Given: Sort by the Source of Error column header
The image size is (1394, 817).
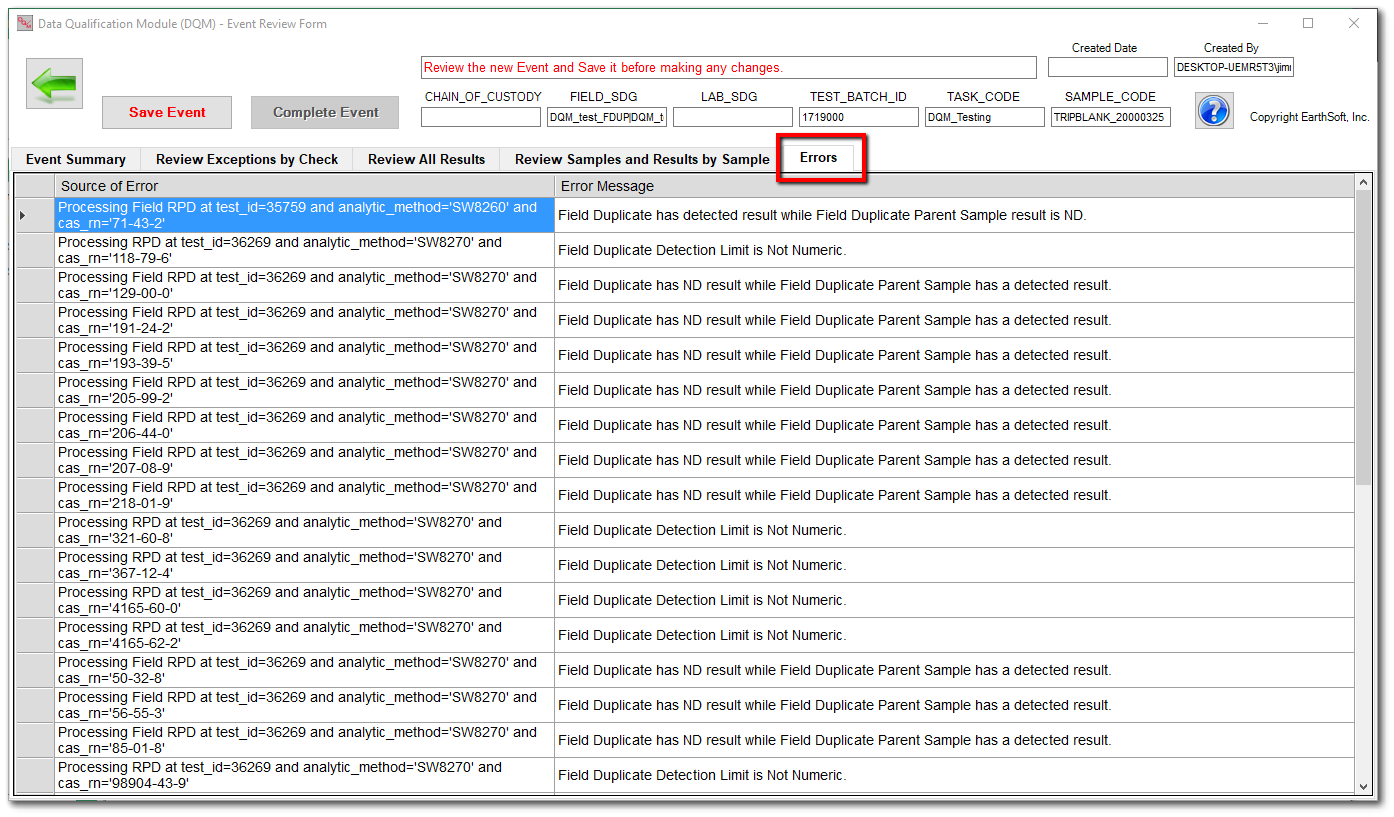Looking at the screenshot, I should (x=304, y=186).
